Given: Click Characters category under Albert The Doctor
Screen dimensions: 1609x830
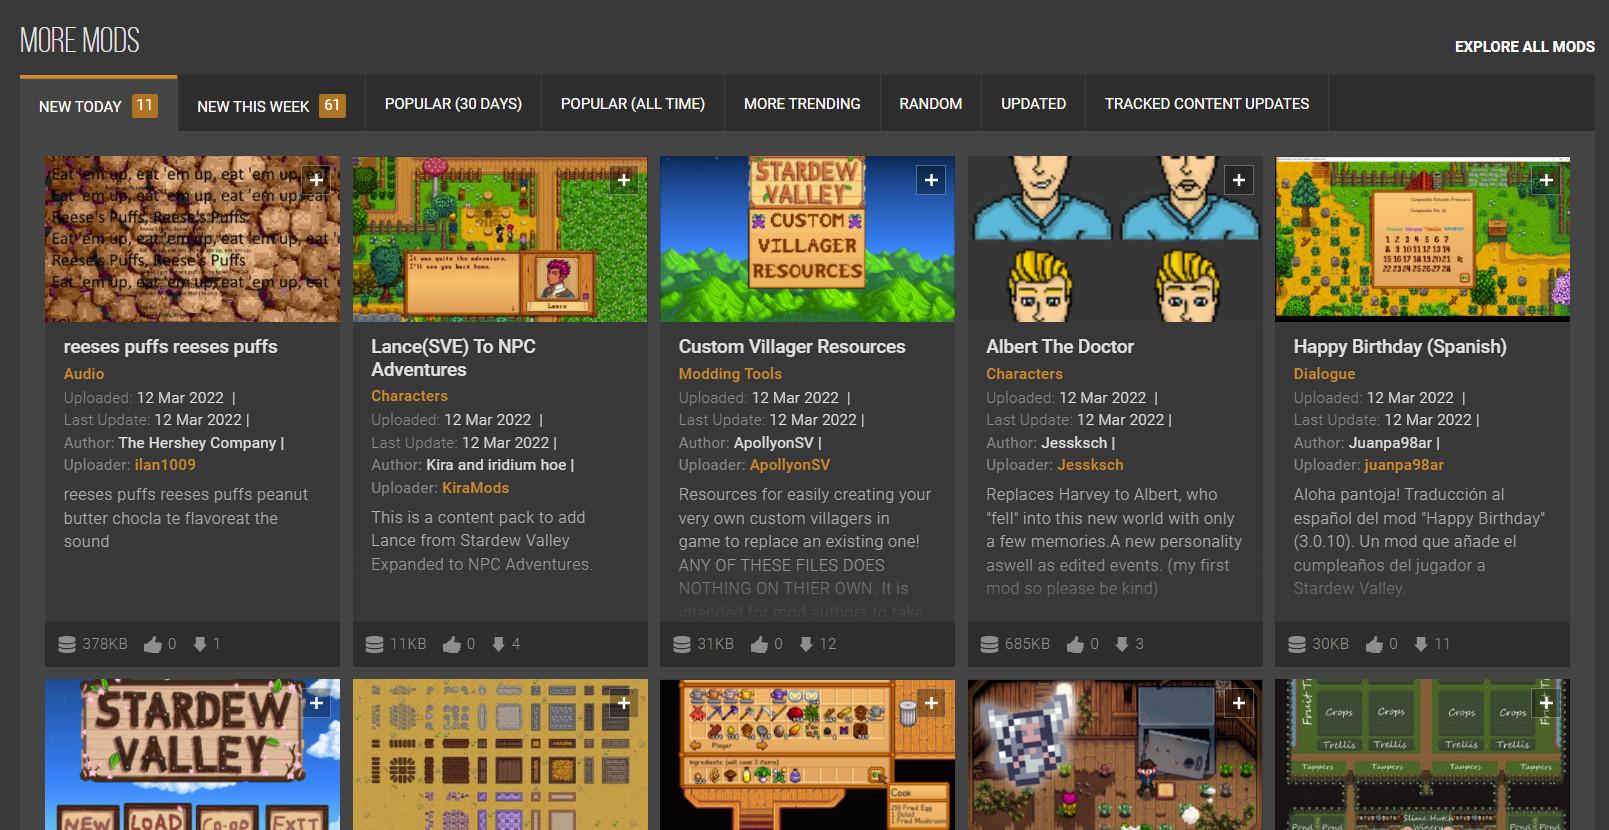Looking at the screenshot, I should [x=1024, y=374].
